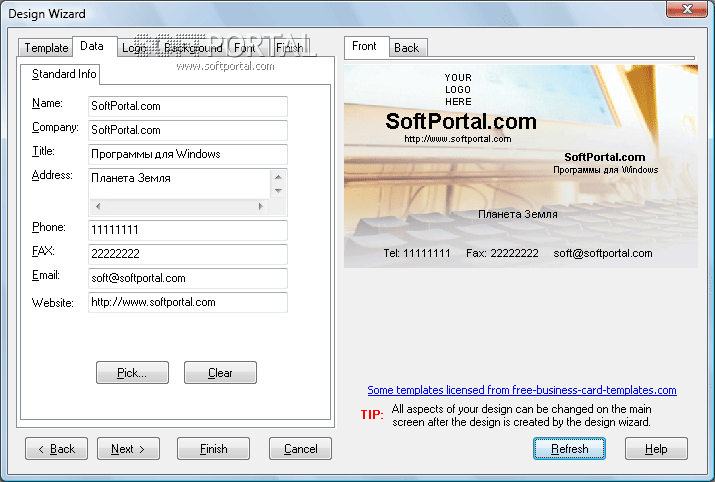Go to previous step with Back button

[57, 449]
